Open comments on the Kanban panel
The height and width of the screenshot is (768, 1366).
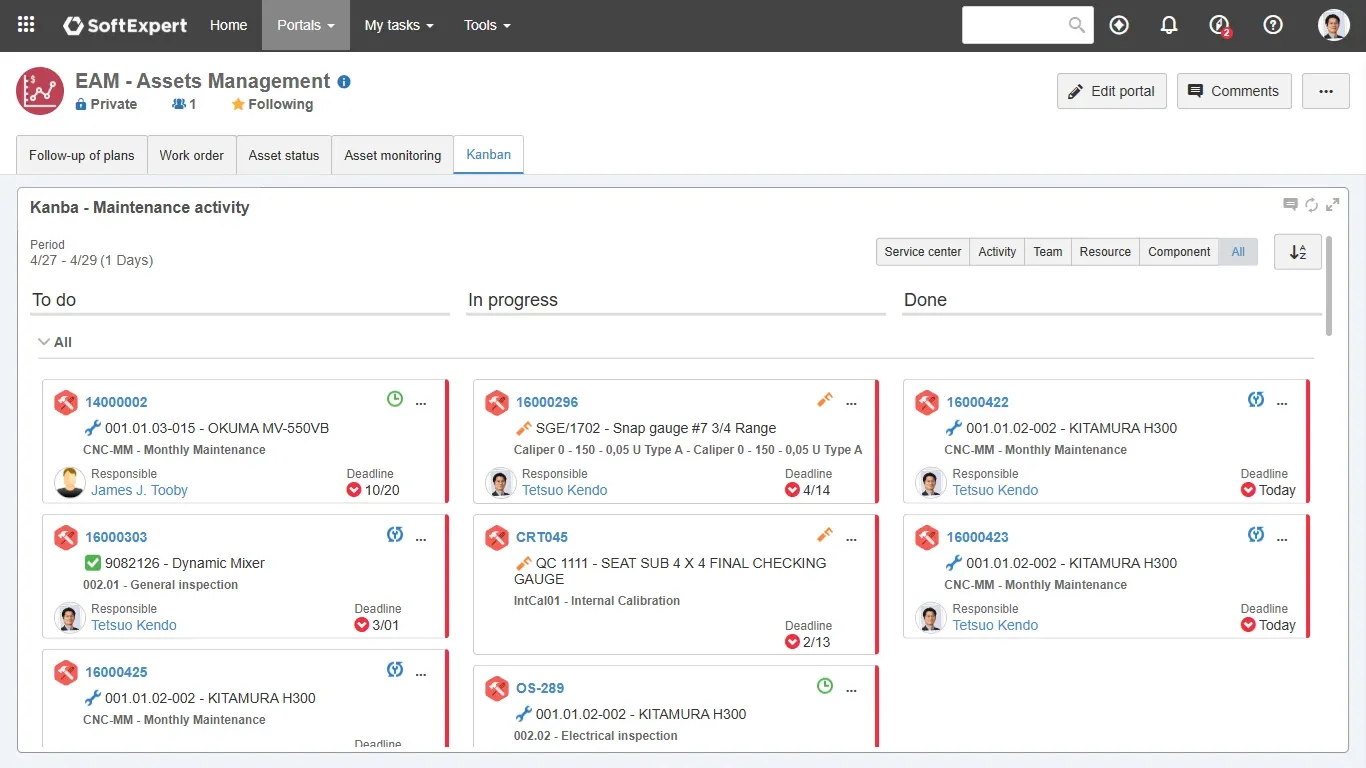pos(1290,204)
